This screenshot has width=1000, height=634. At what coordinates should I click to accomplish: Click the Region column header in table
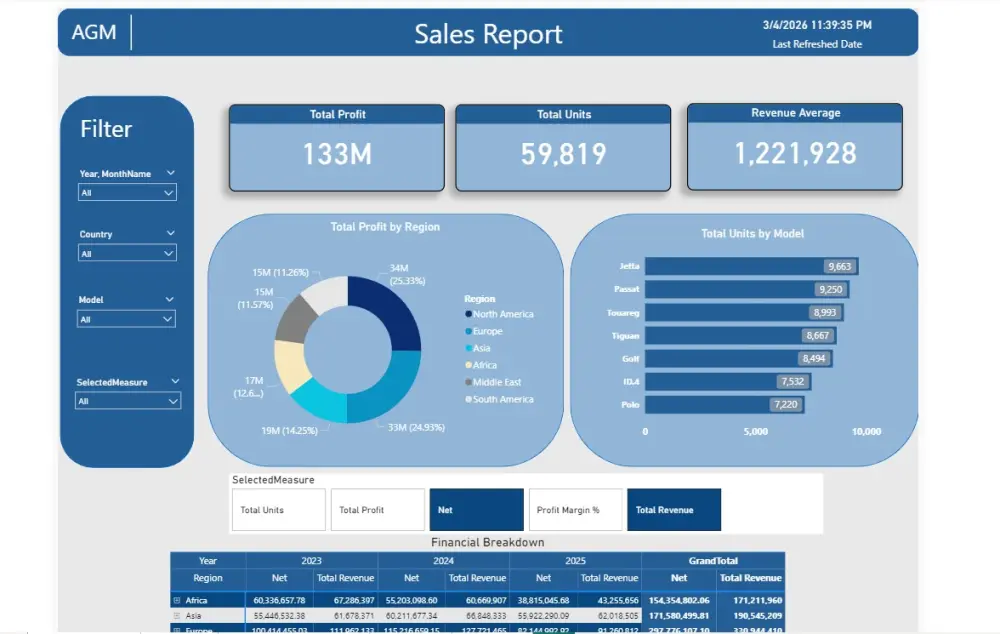(x=208, y=578)
